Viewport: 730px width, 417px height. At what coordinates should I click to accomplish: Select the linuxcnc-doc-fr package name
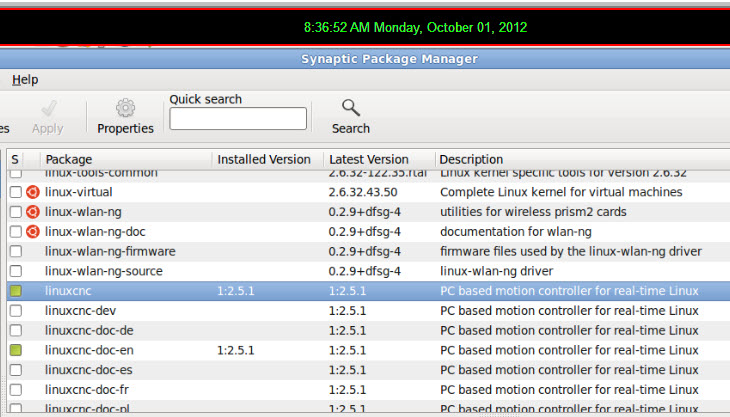pyautogui.click(x=87, y=390)
